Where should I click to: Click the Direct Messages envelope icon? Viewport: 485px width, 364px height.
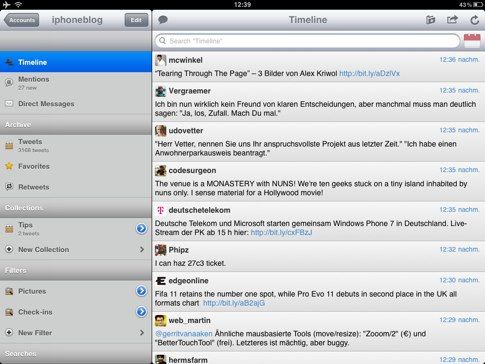(9, 103)
